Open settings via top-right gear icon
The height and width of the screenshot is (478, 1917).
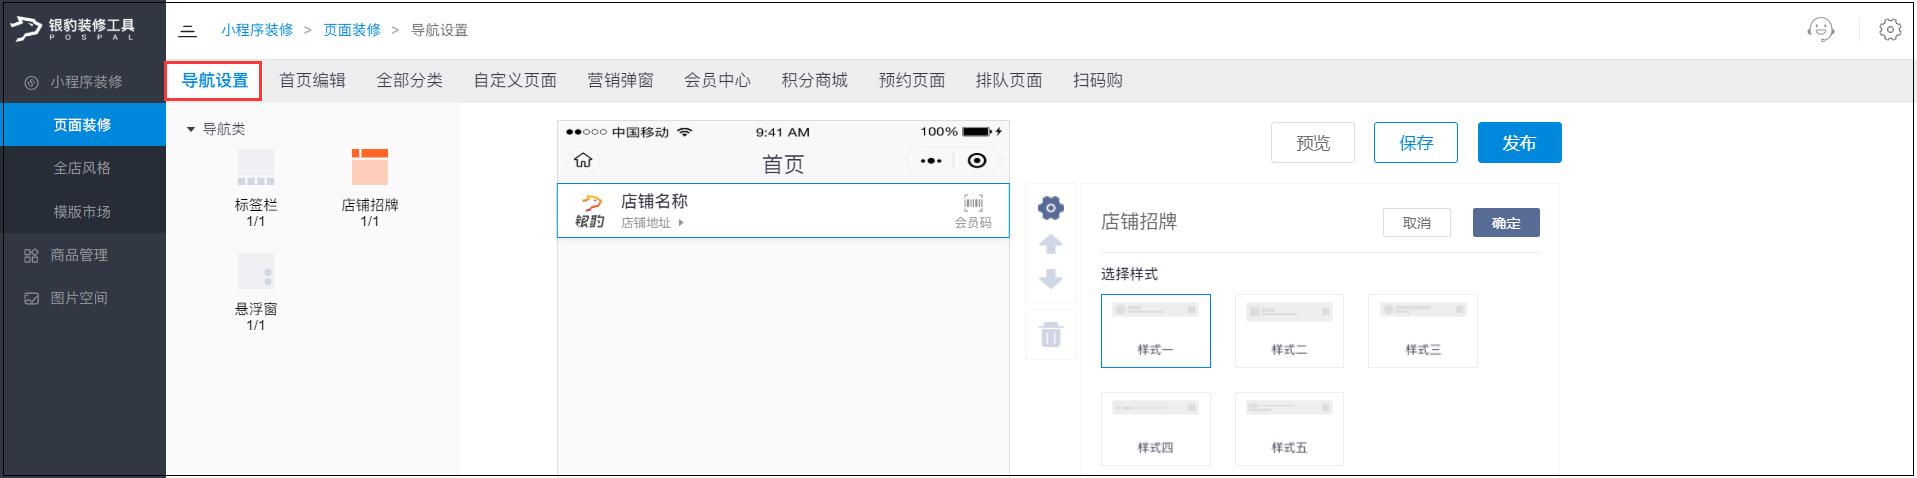pyautogui.click(x=1889, y=30)
